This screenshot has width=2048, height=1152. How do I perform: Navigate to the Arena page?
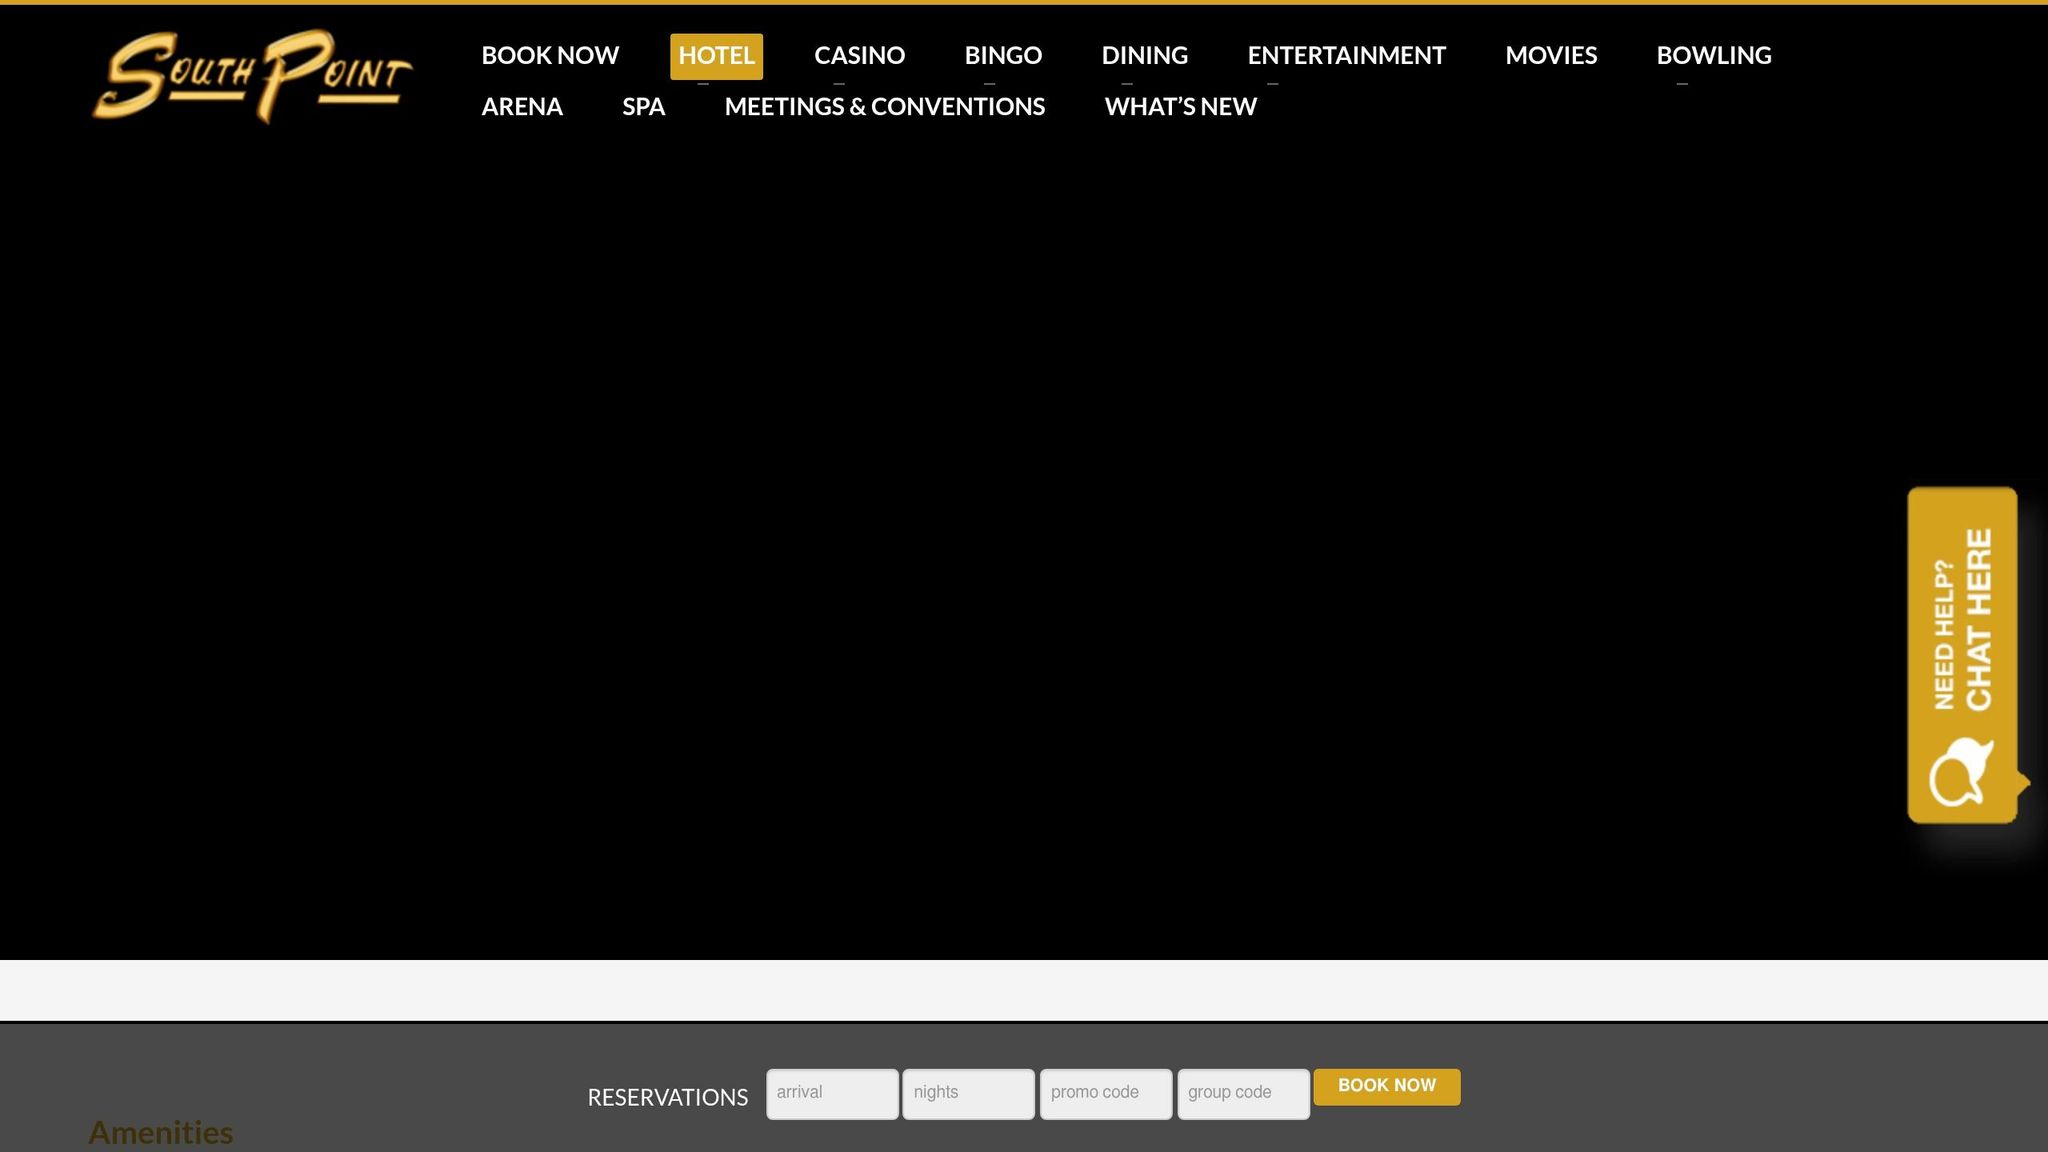point(522,107)
